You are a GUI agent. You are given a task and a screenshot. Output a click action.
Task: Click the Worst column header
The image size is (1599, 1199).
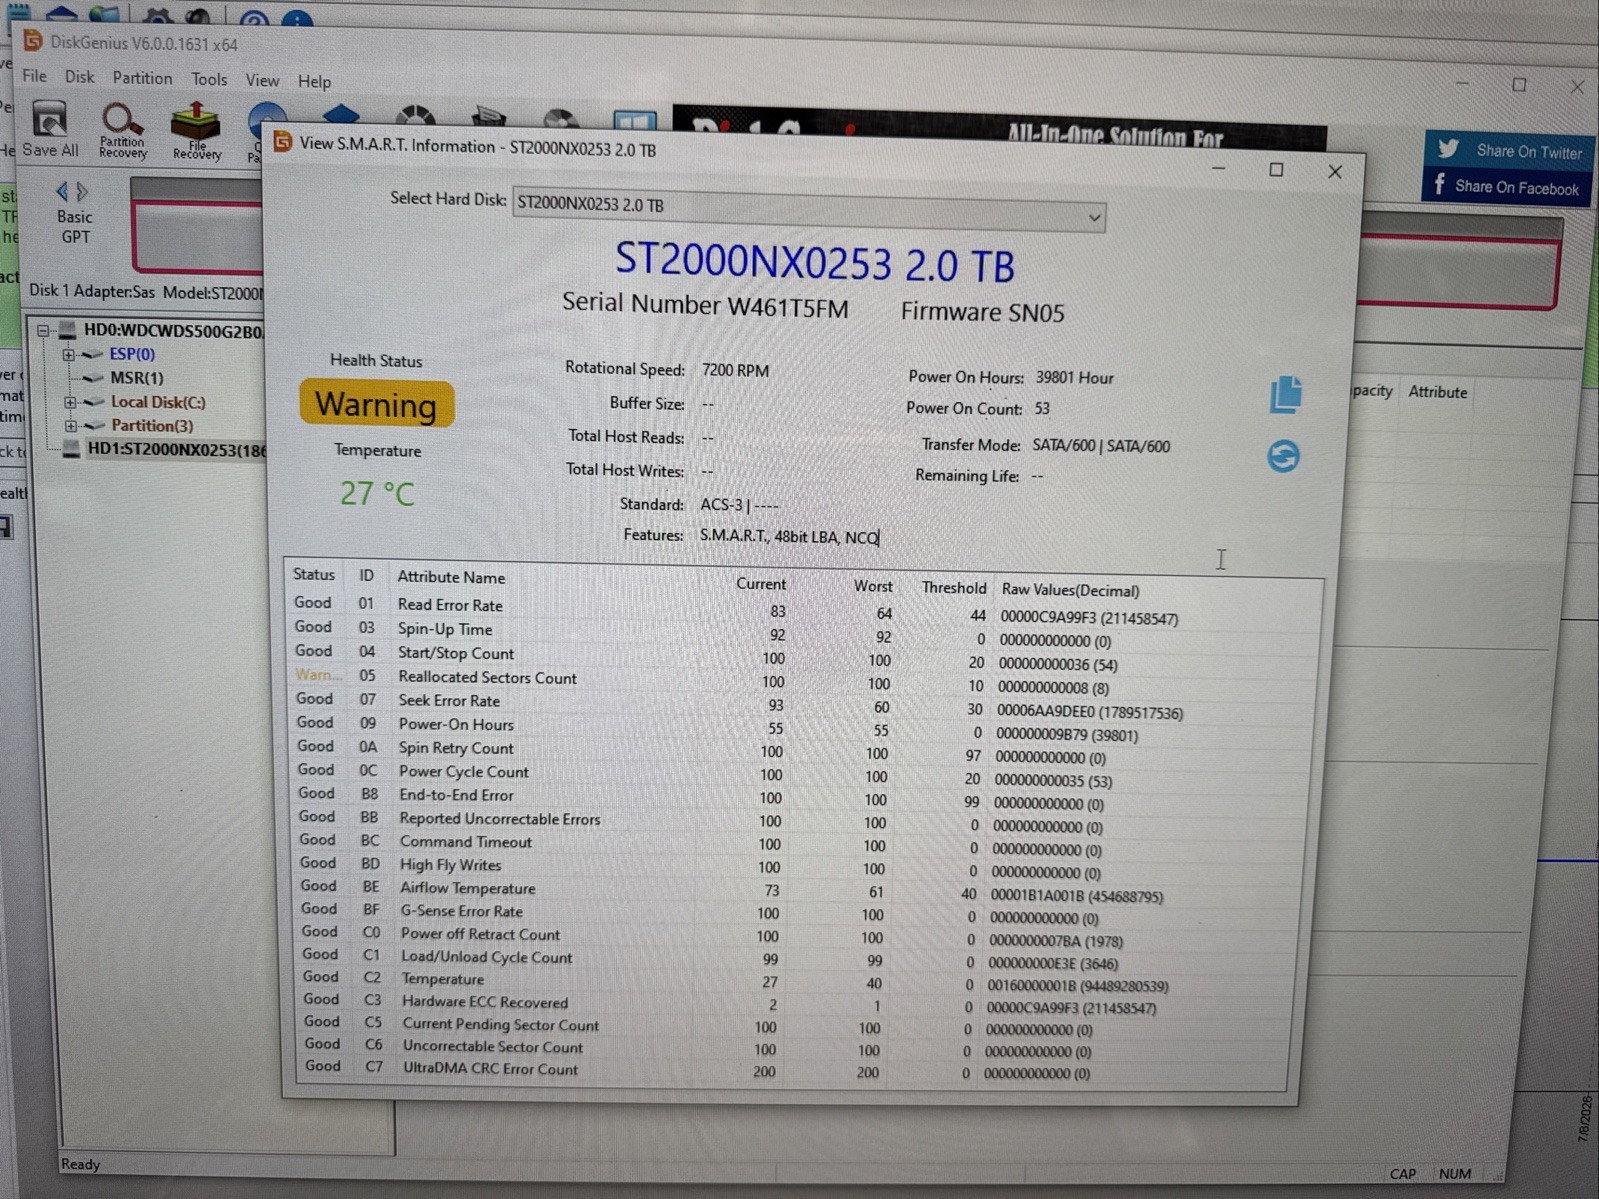pyautogui.click(x=873, y=586)
